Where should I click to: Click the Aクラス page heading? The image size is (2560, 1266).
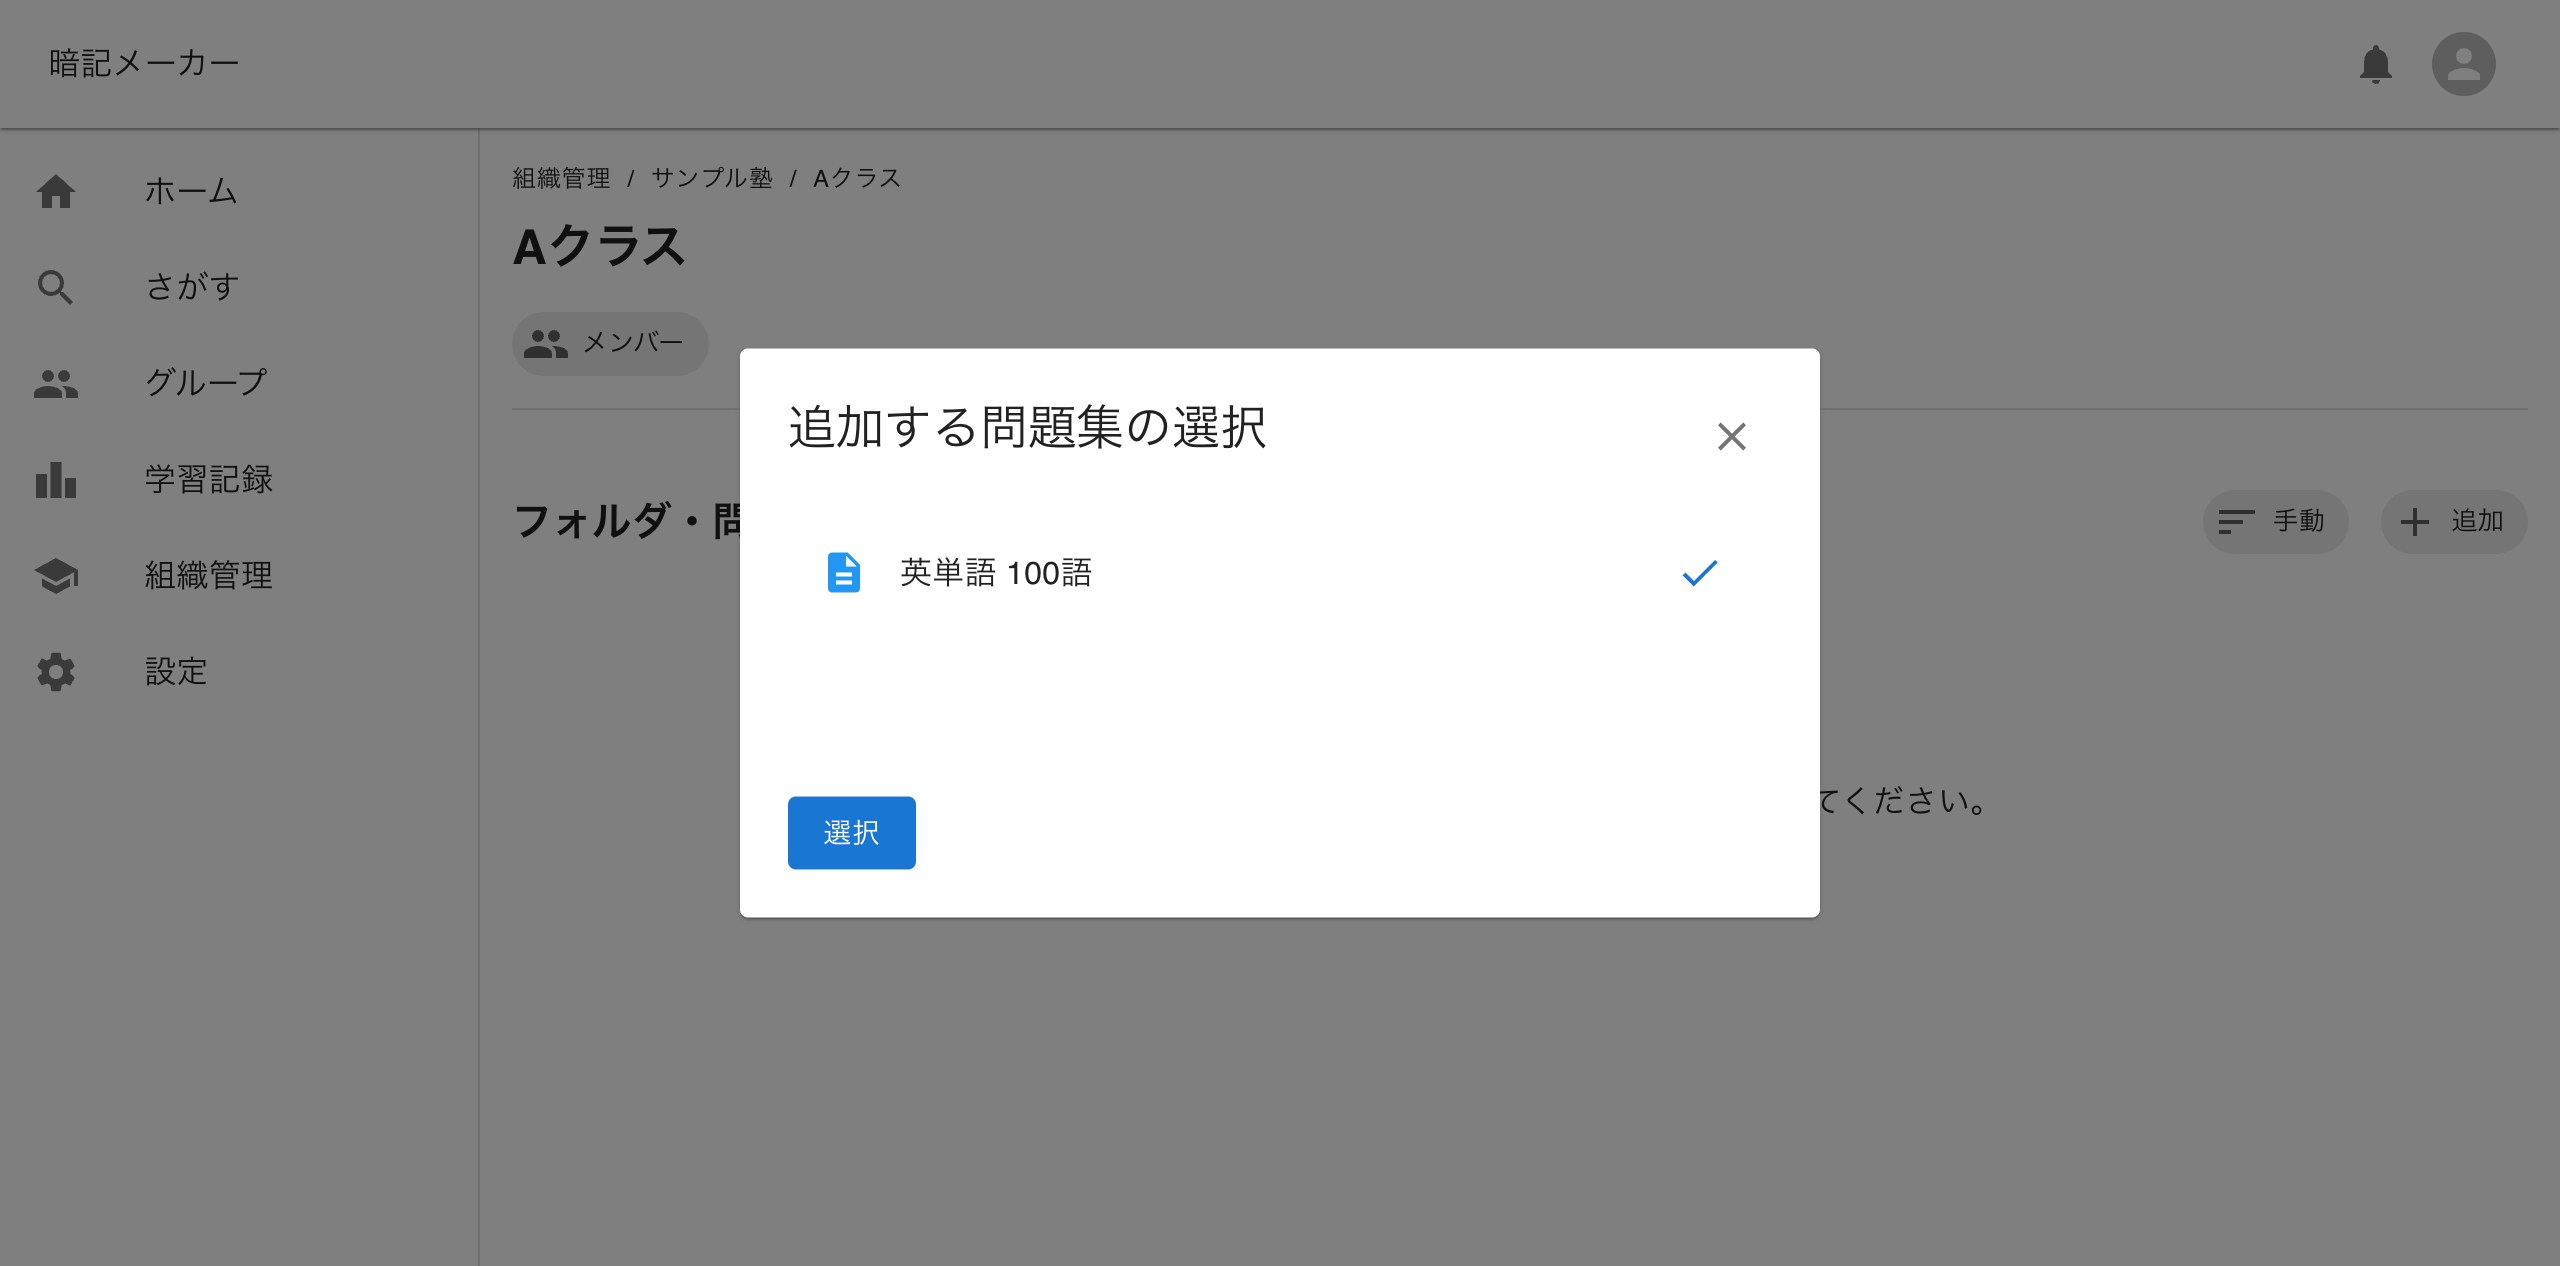click(599, 247)
